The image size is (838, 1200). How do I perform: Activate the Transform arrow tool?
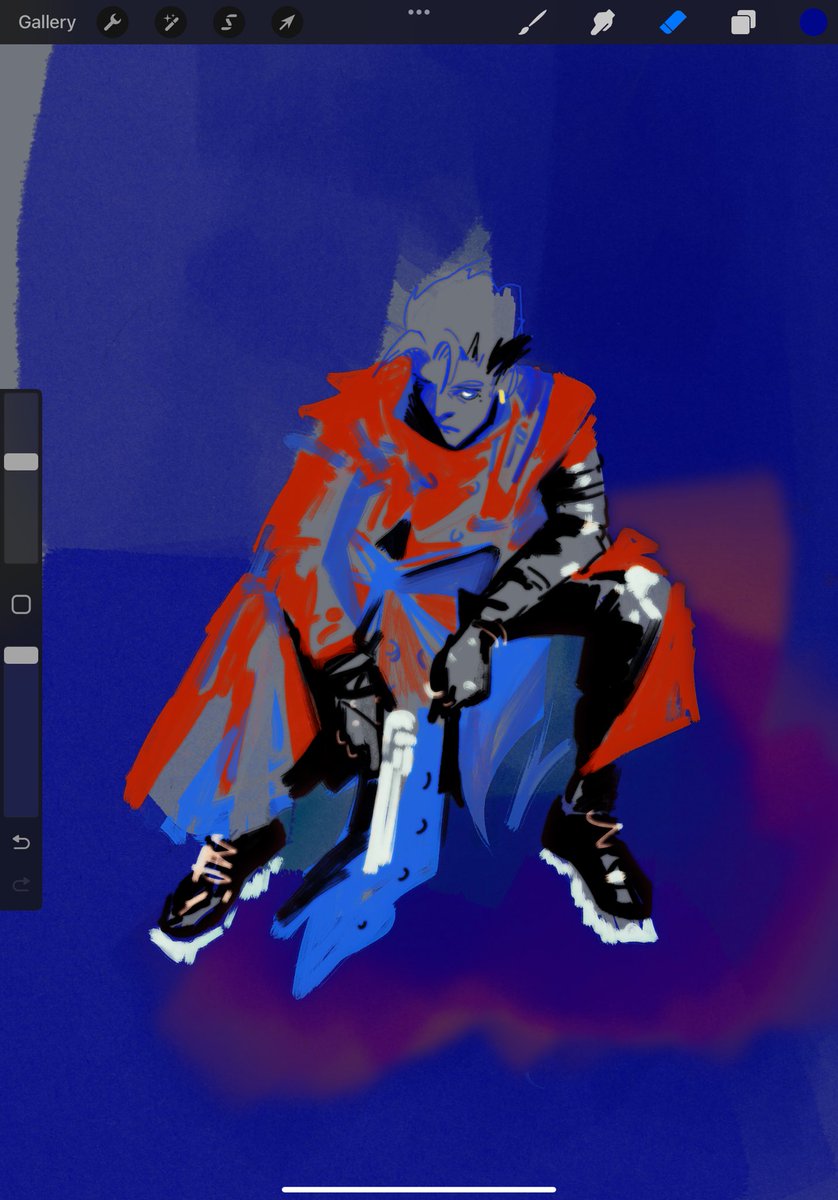287,22
